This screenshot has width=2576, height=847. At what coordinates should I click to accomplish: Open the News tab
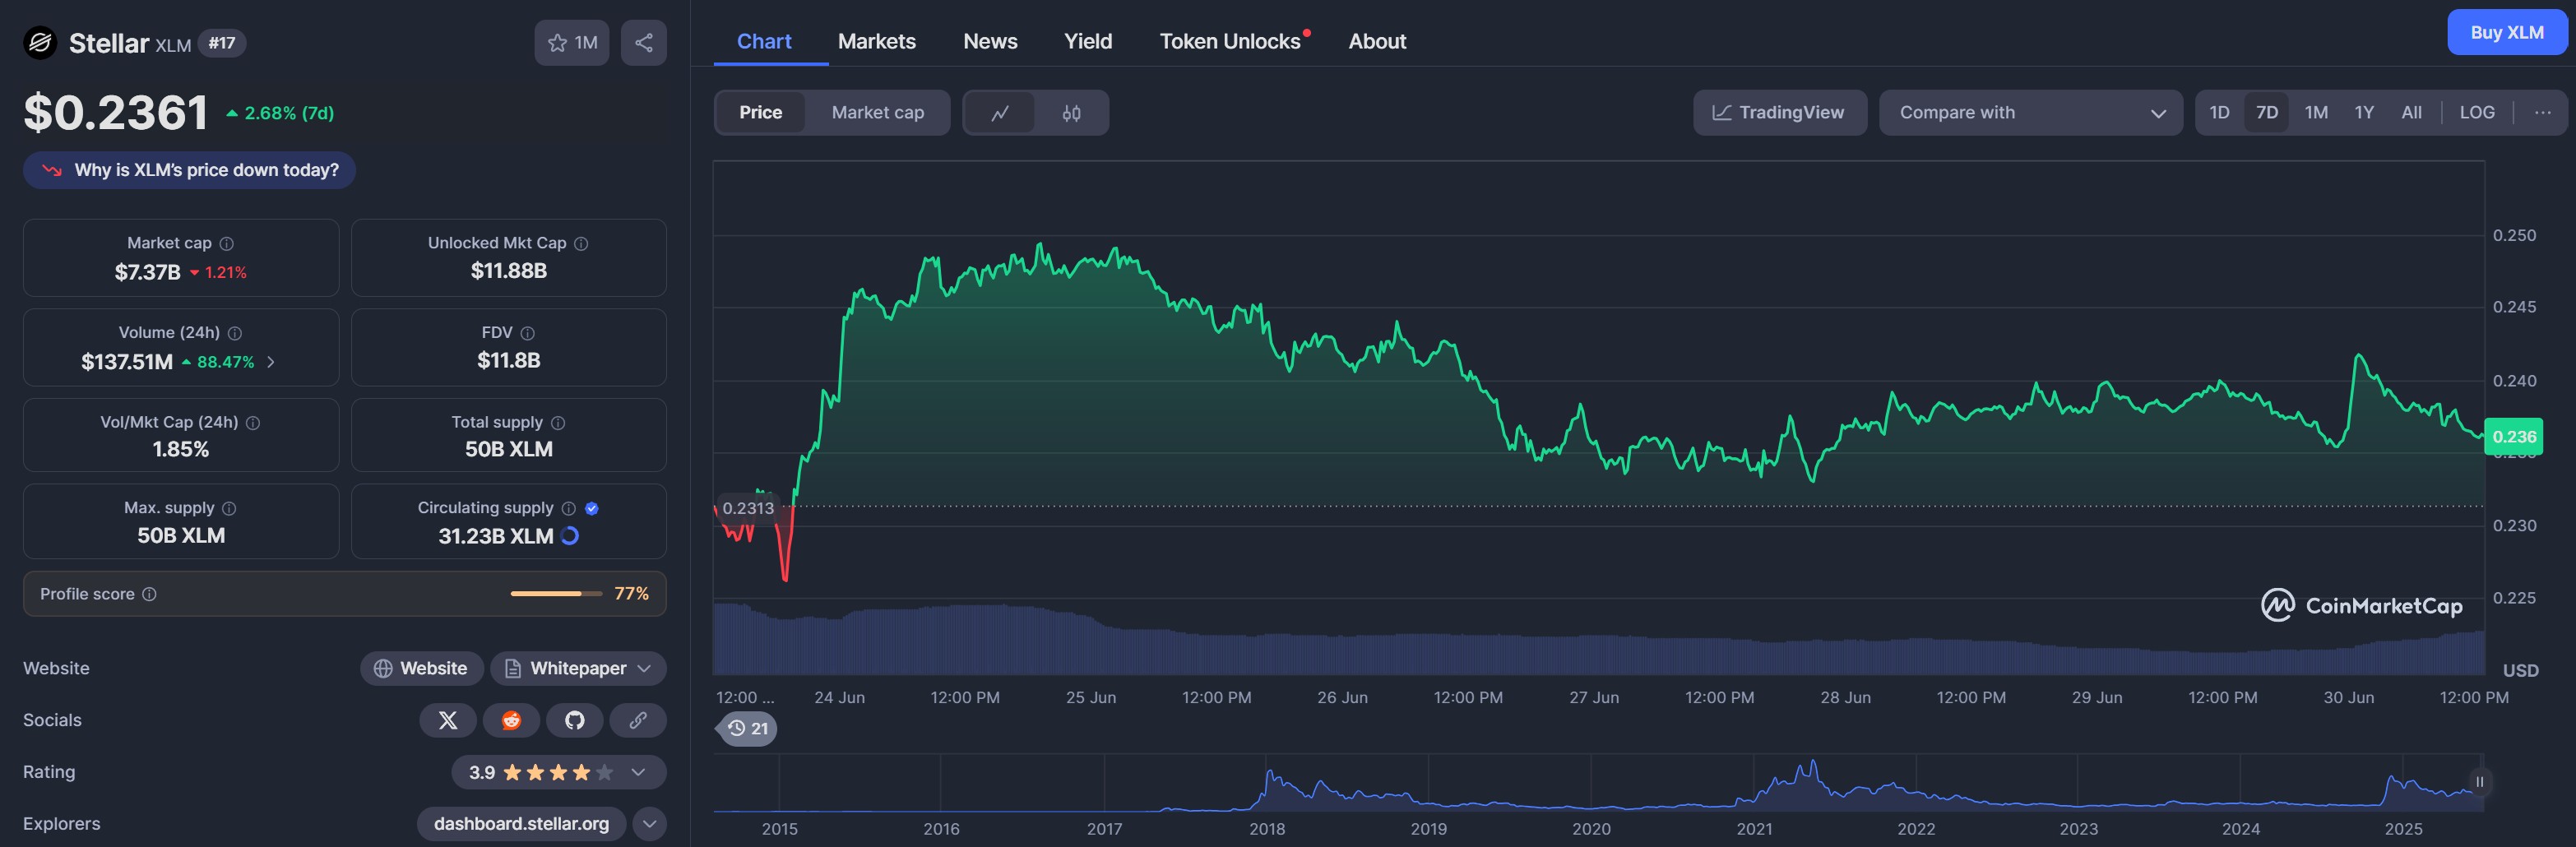990,41
